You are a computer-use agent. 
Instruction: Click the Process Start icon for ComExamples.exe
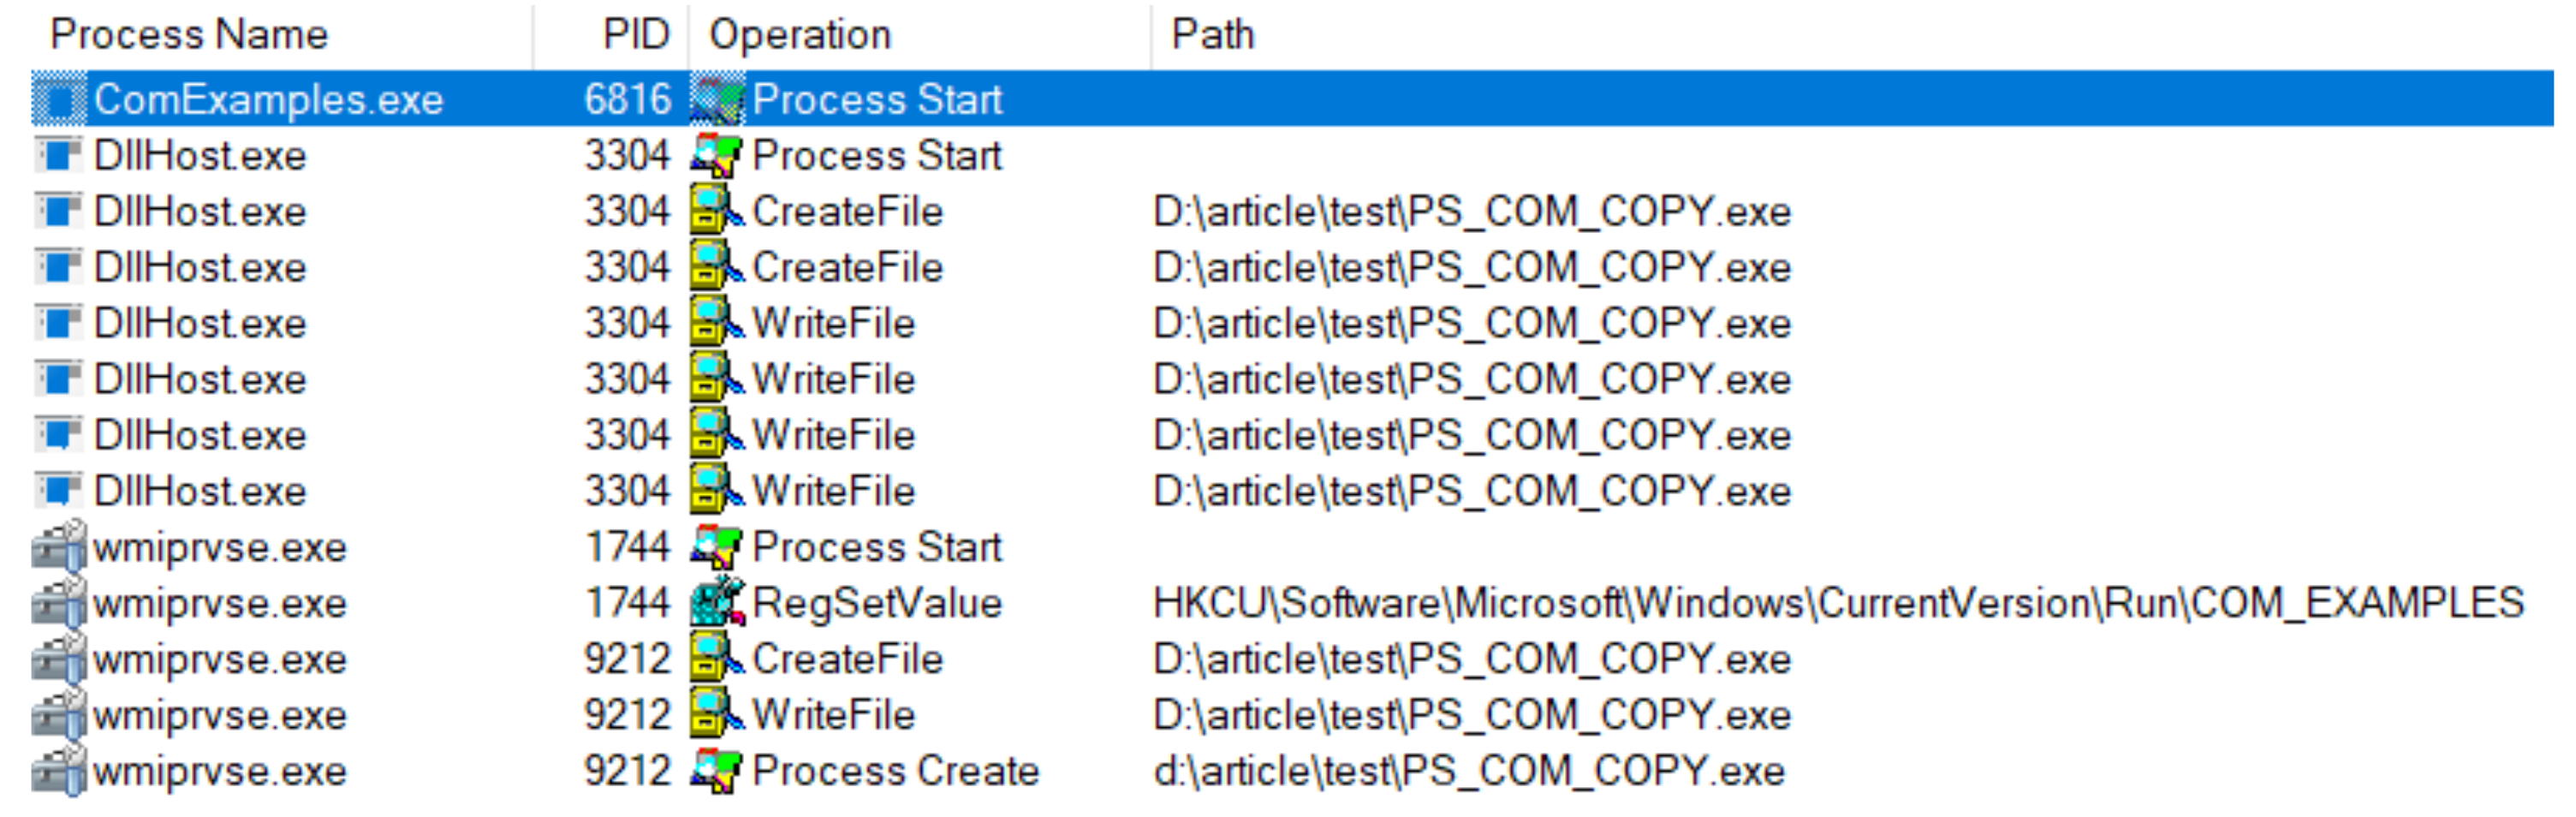pos(717,99)
